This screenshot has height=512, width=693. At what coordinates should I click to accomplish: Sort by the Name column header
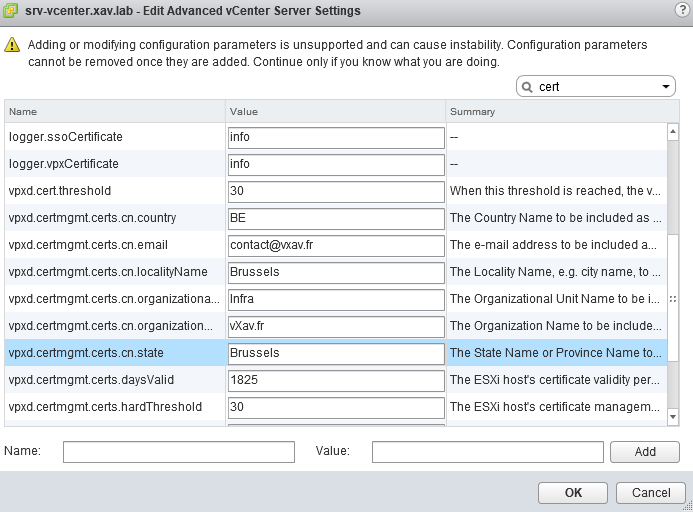114,111
